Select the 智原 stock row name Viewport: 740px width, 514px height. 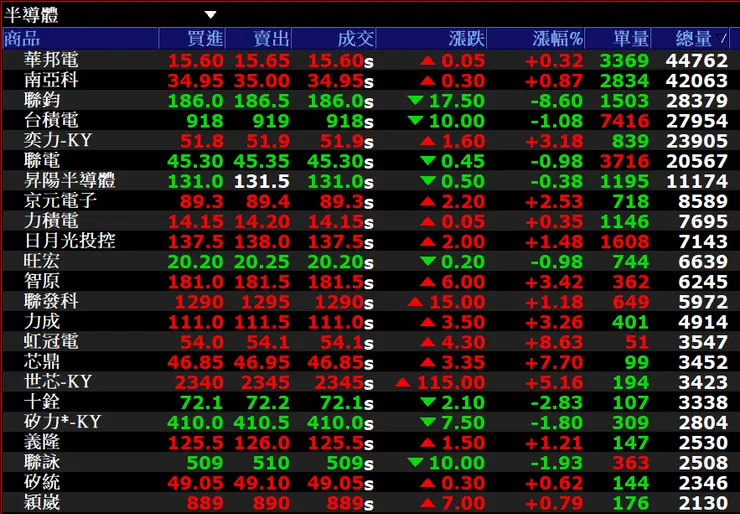point(42,281)
